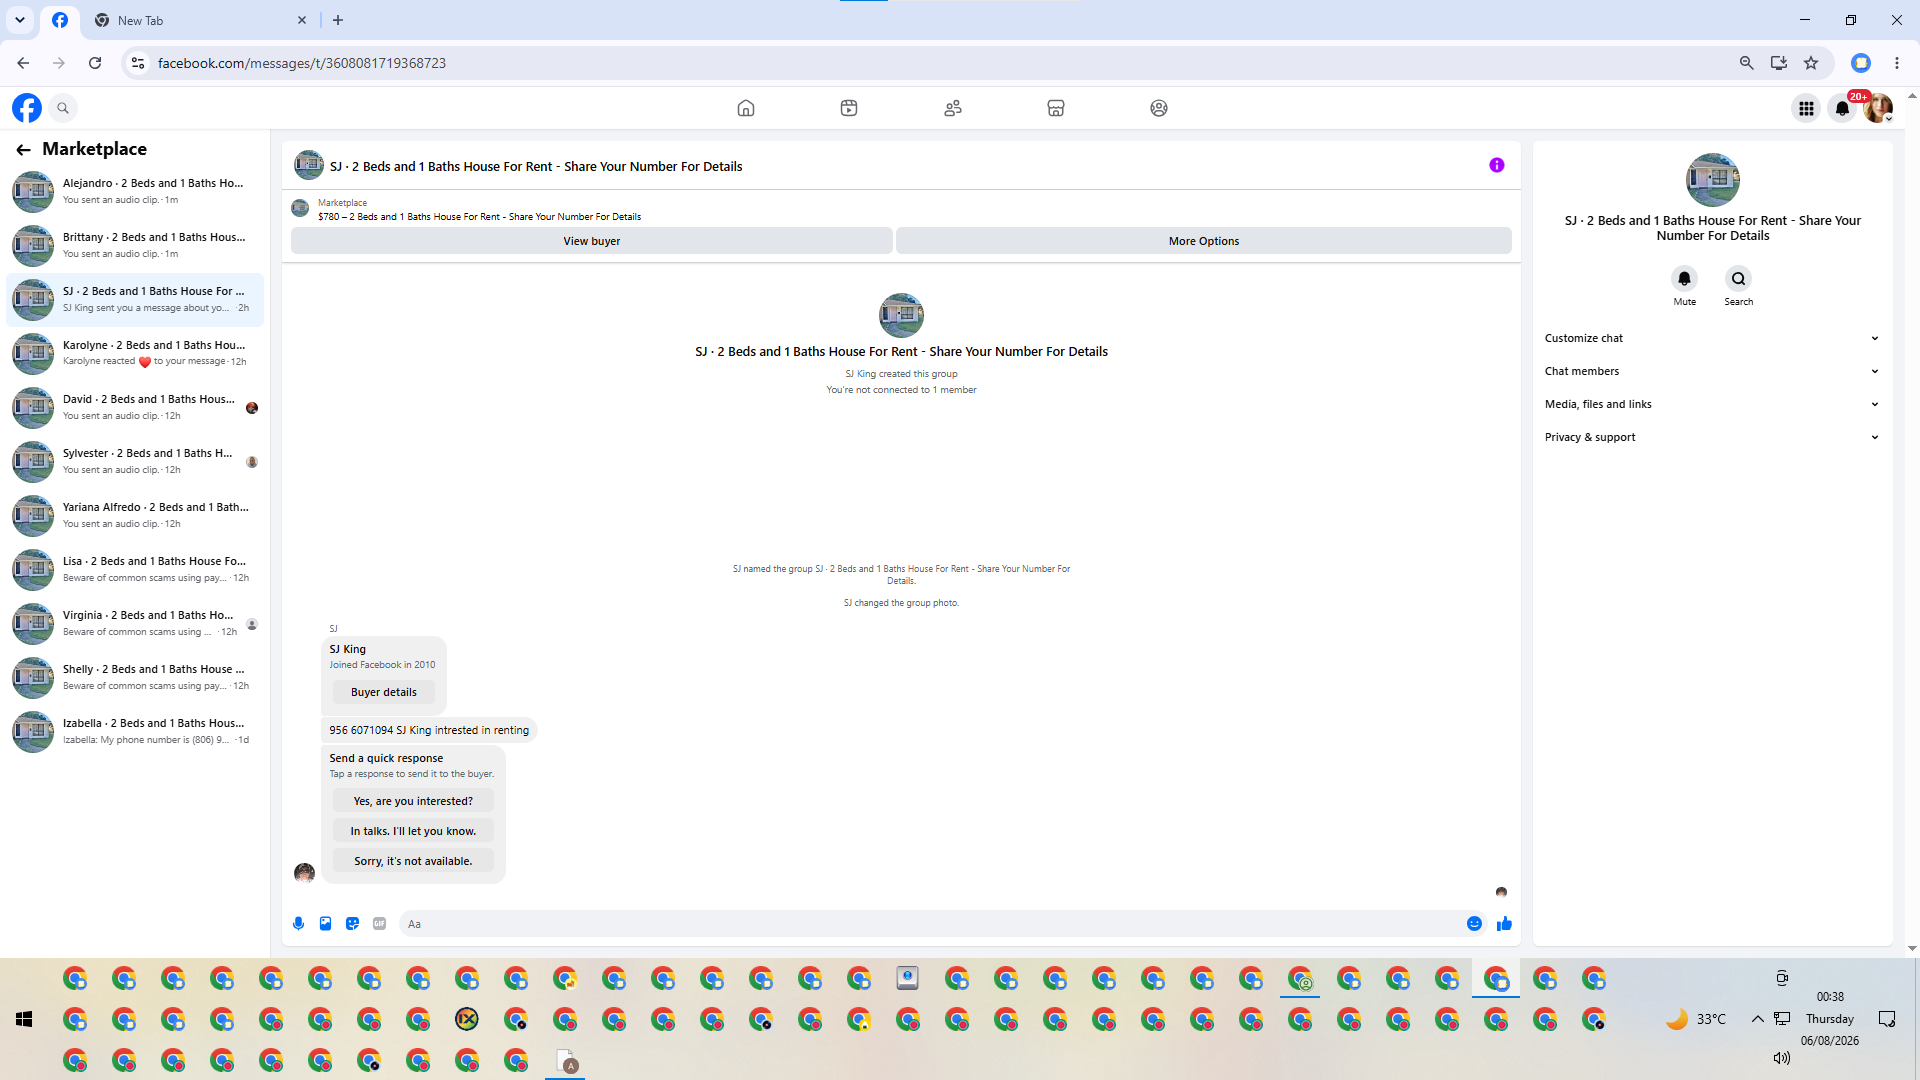Image resolution: width=1920 pixels, height=1080 pixels.
Task: Attach a photo file to message
Action: [325, 924]
